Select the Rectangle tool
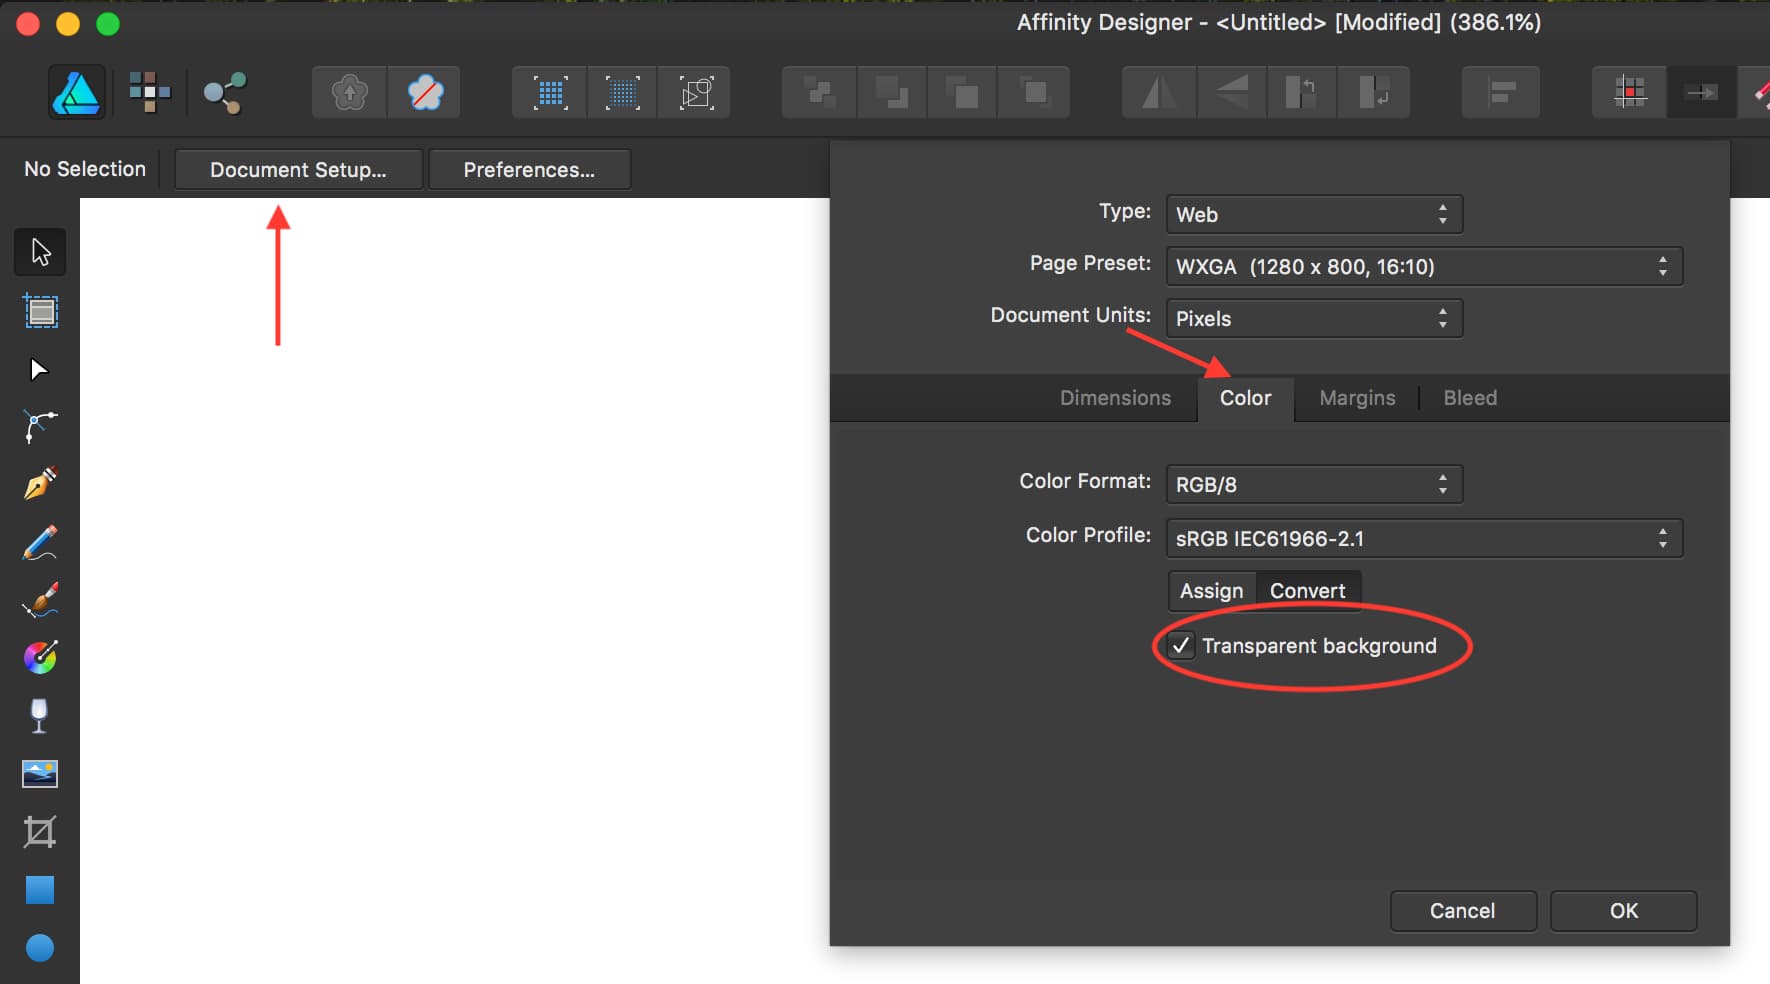 [40, 889]
